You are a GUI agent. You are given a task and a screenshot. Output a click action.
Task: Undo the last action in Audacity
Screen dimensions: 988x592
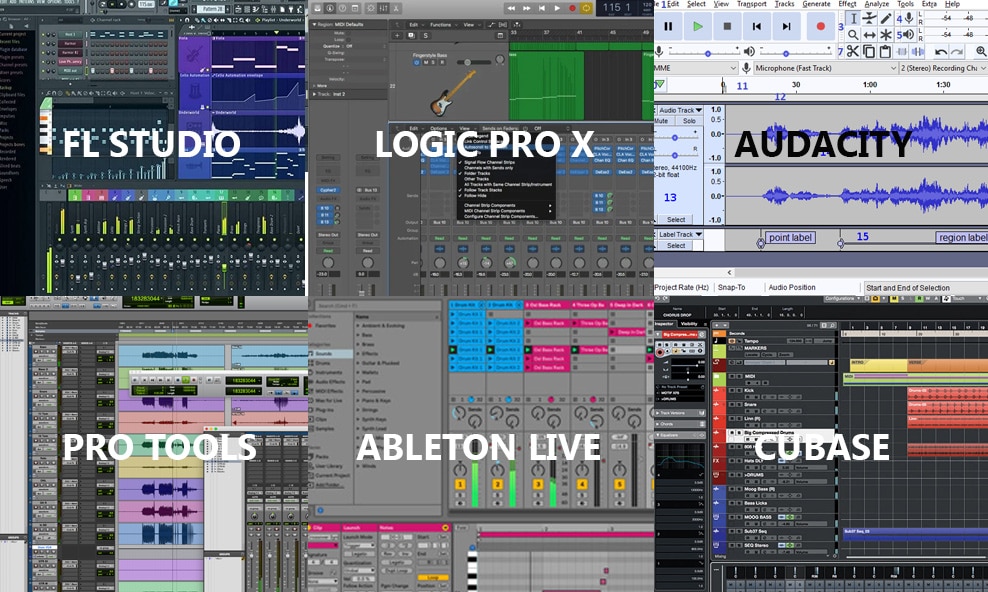(941, 52)
